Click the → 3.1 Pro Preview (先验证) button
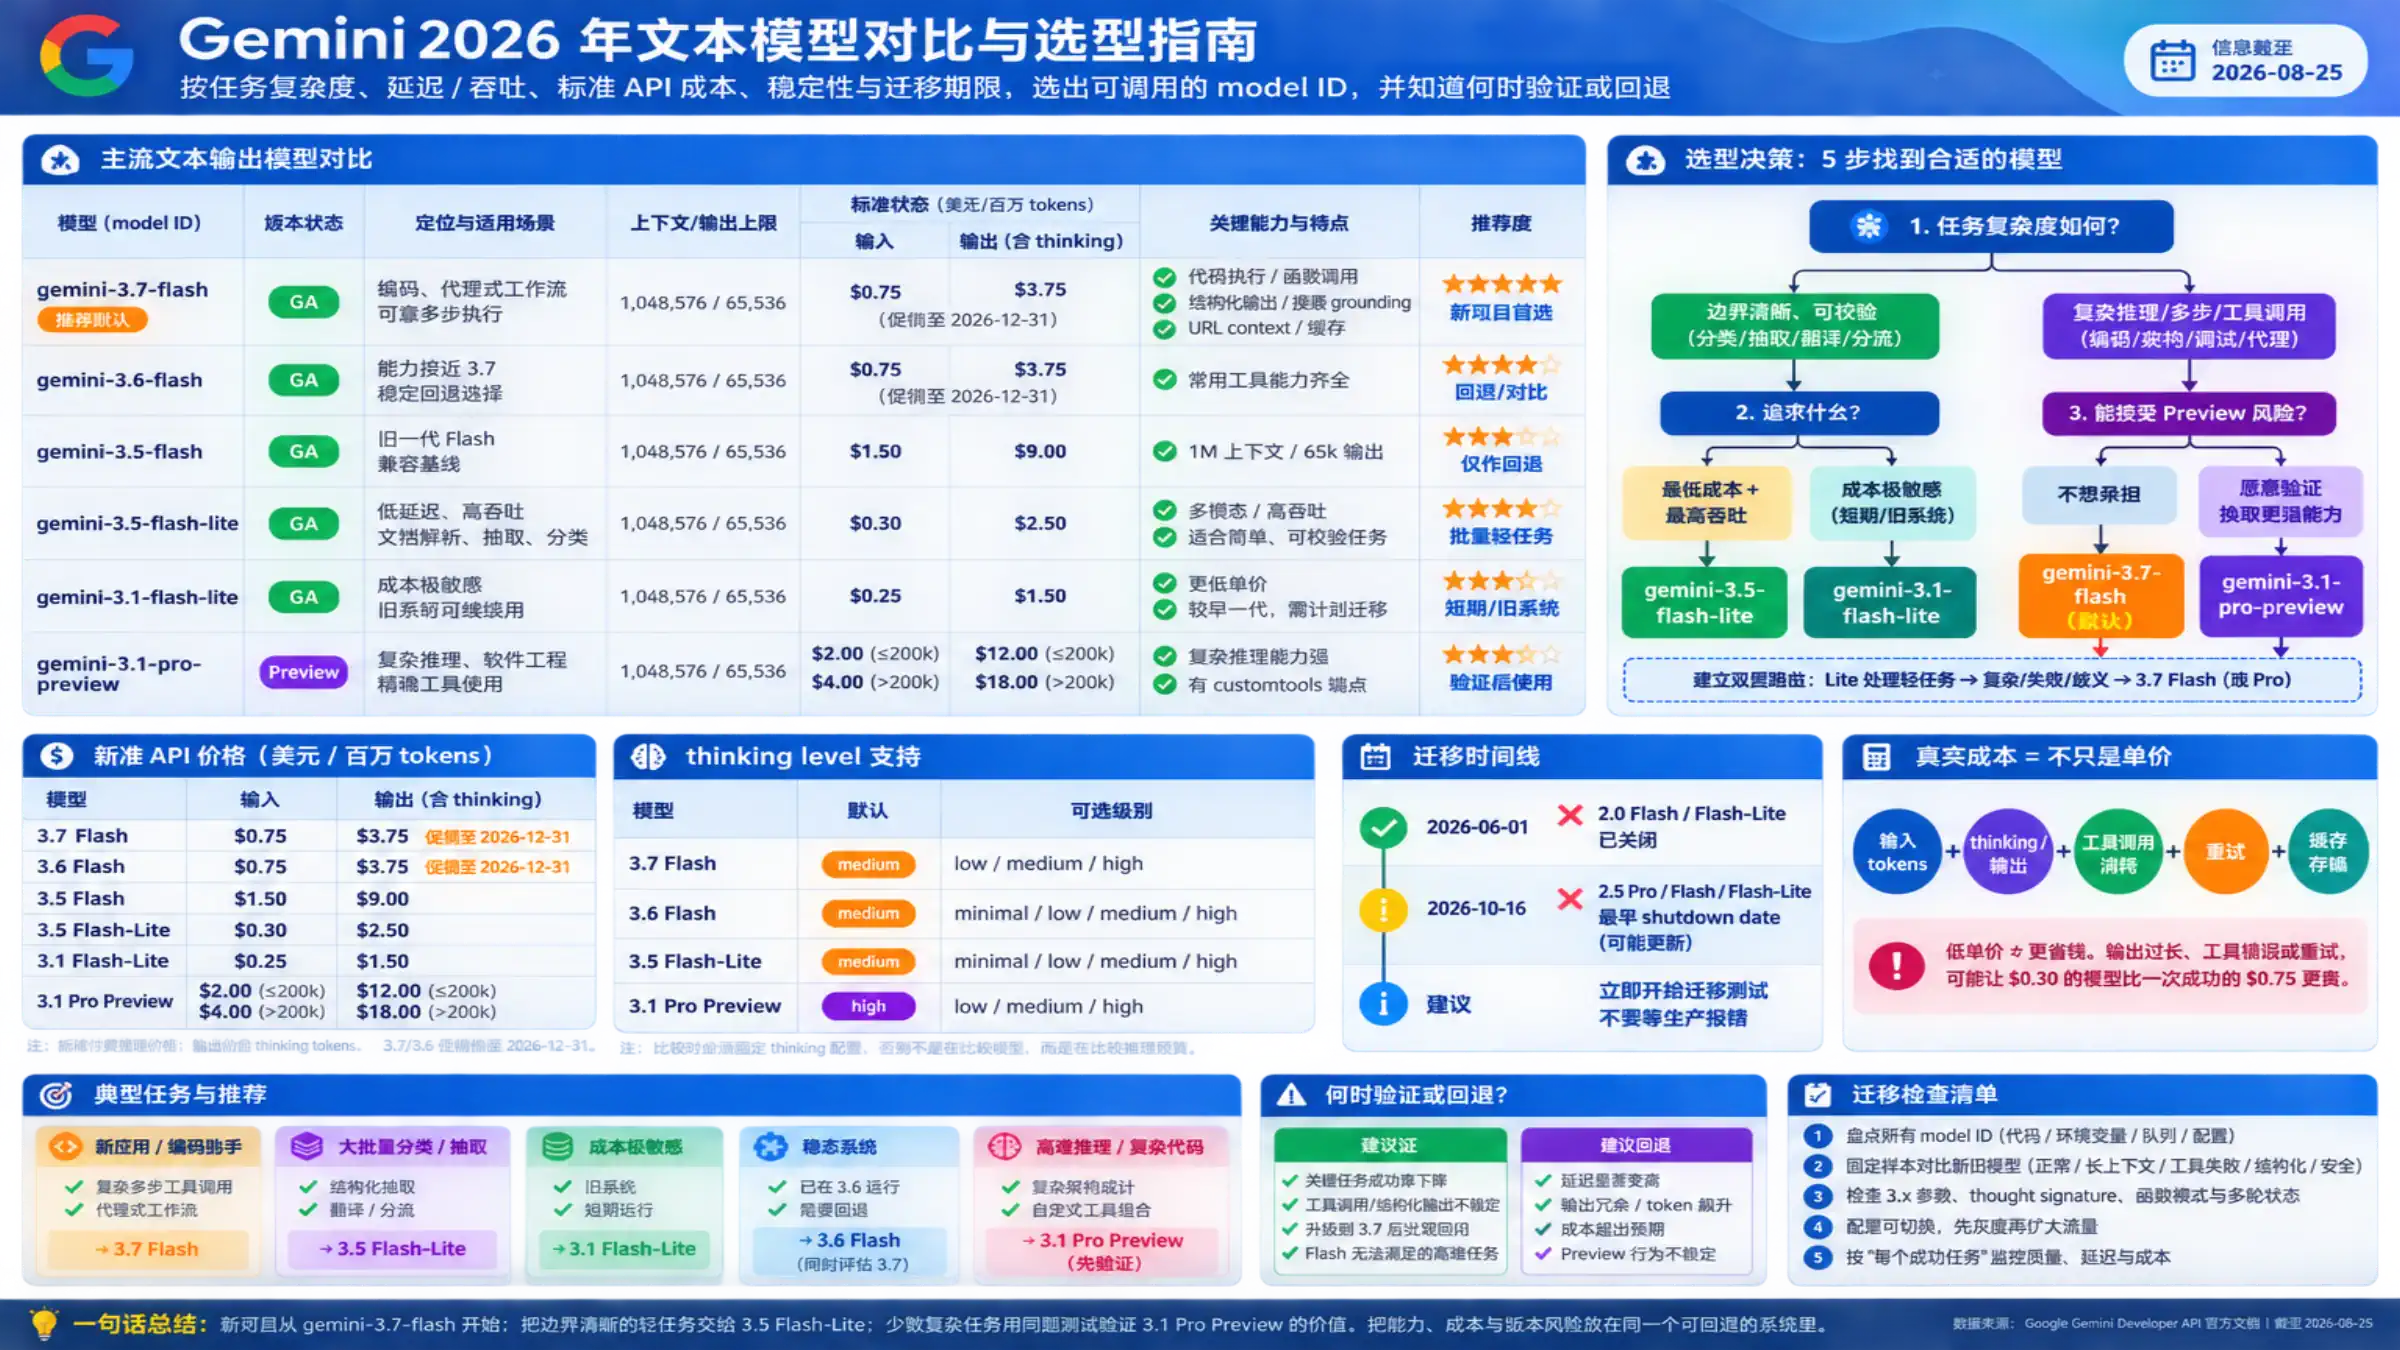2400x1350 pixels. tap(1102, 1251)
